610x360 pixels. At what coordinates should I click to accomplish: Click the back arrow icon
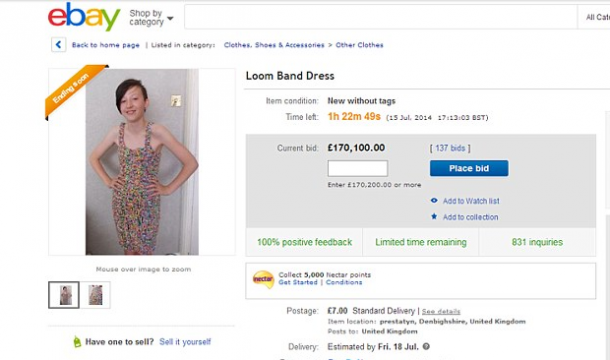[59, 45]
